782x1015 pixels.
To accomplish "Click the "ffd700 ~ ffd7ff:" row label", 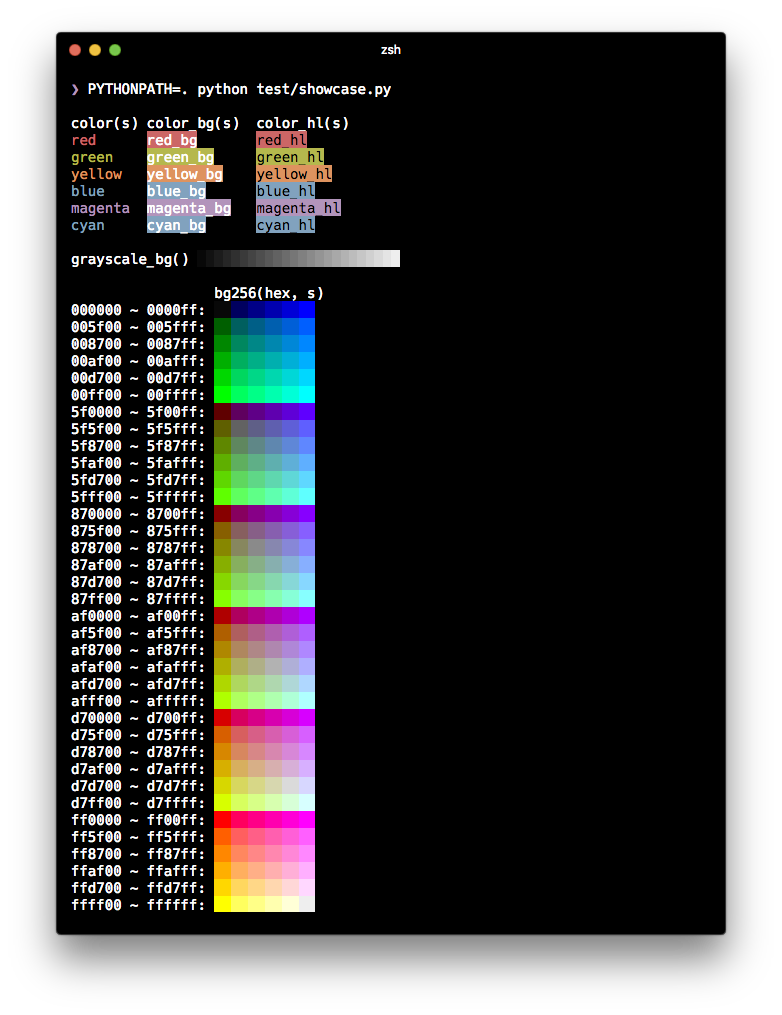I will [138, 888].
